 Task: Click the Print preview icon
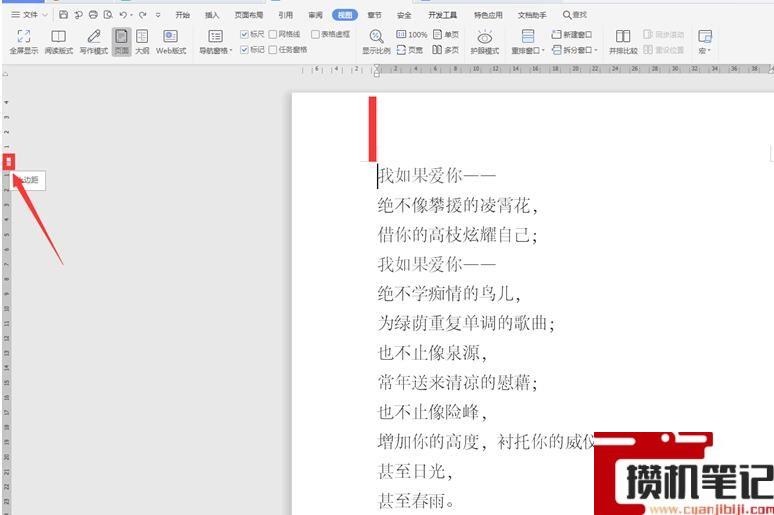(108, 15)
